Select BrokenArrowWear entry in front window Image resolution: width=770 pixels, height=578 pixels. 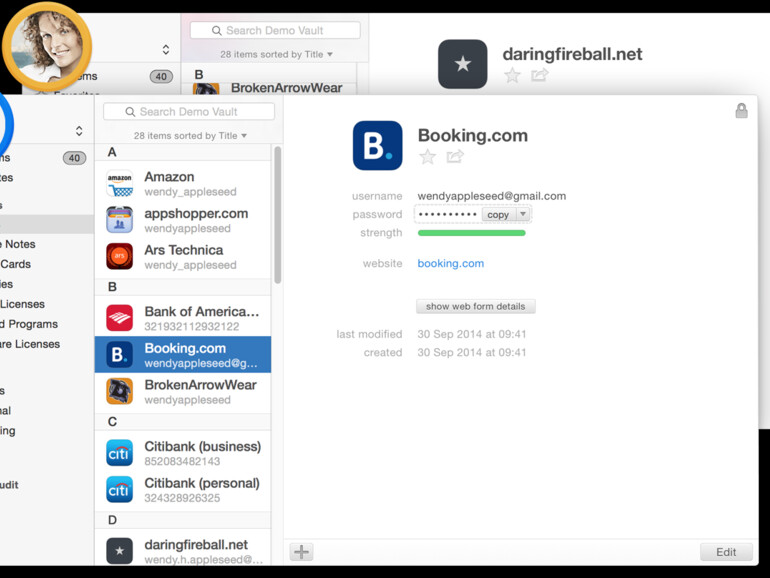tap(183, 391)
